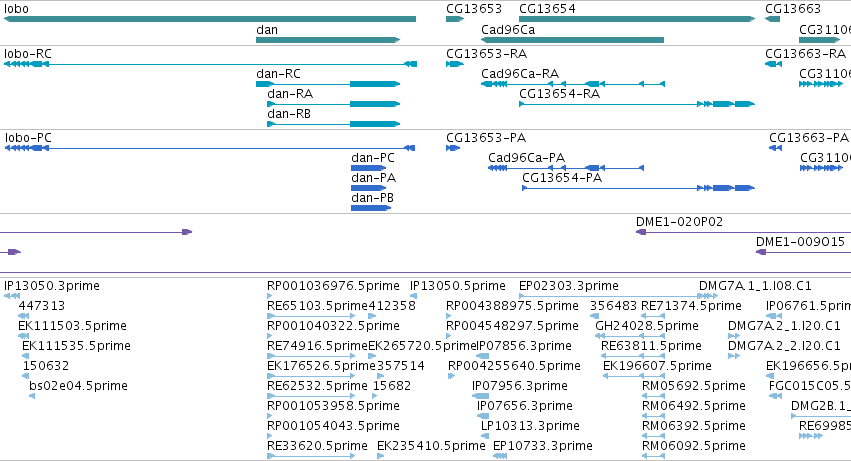Select the CG13663 gene feature
Image resolution: width=851 pixels, height=461 pixels.
772,19
